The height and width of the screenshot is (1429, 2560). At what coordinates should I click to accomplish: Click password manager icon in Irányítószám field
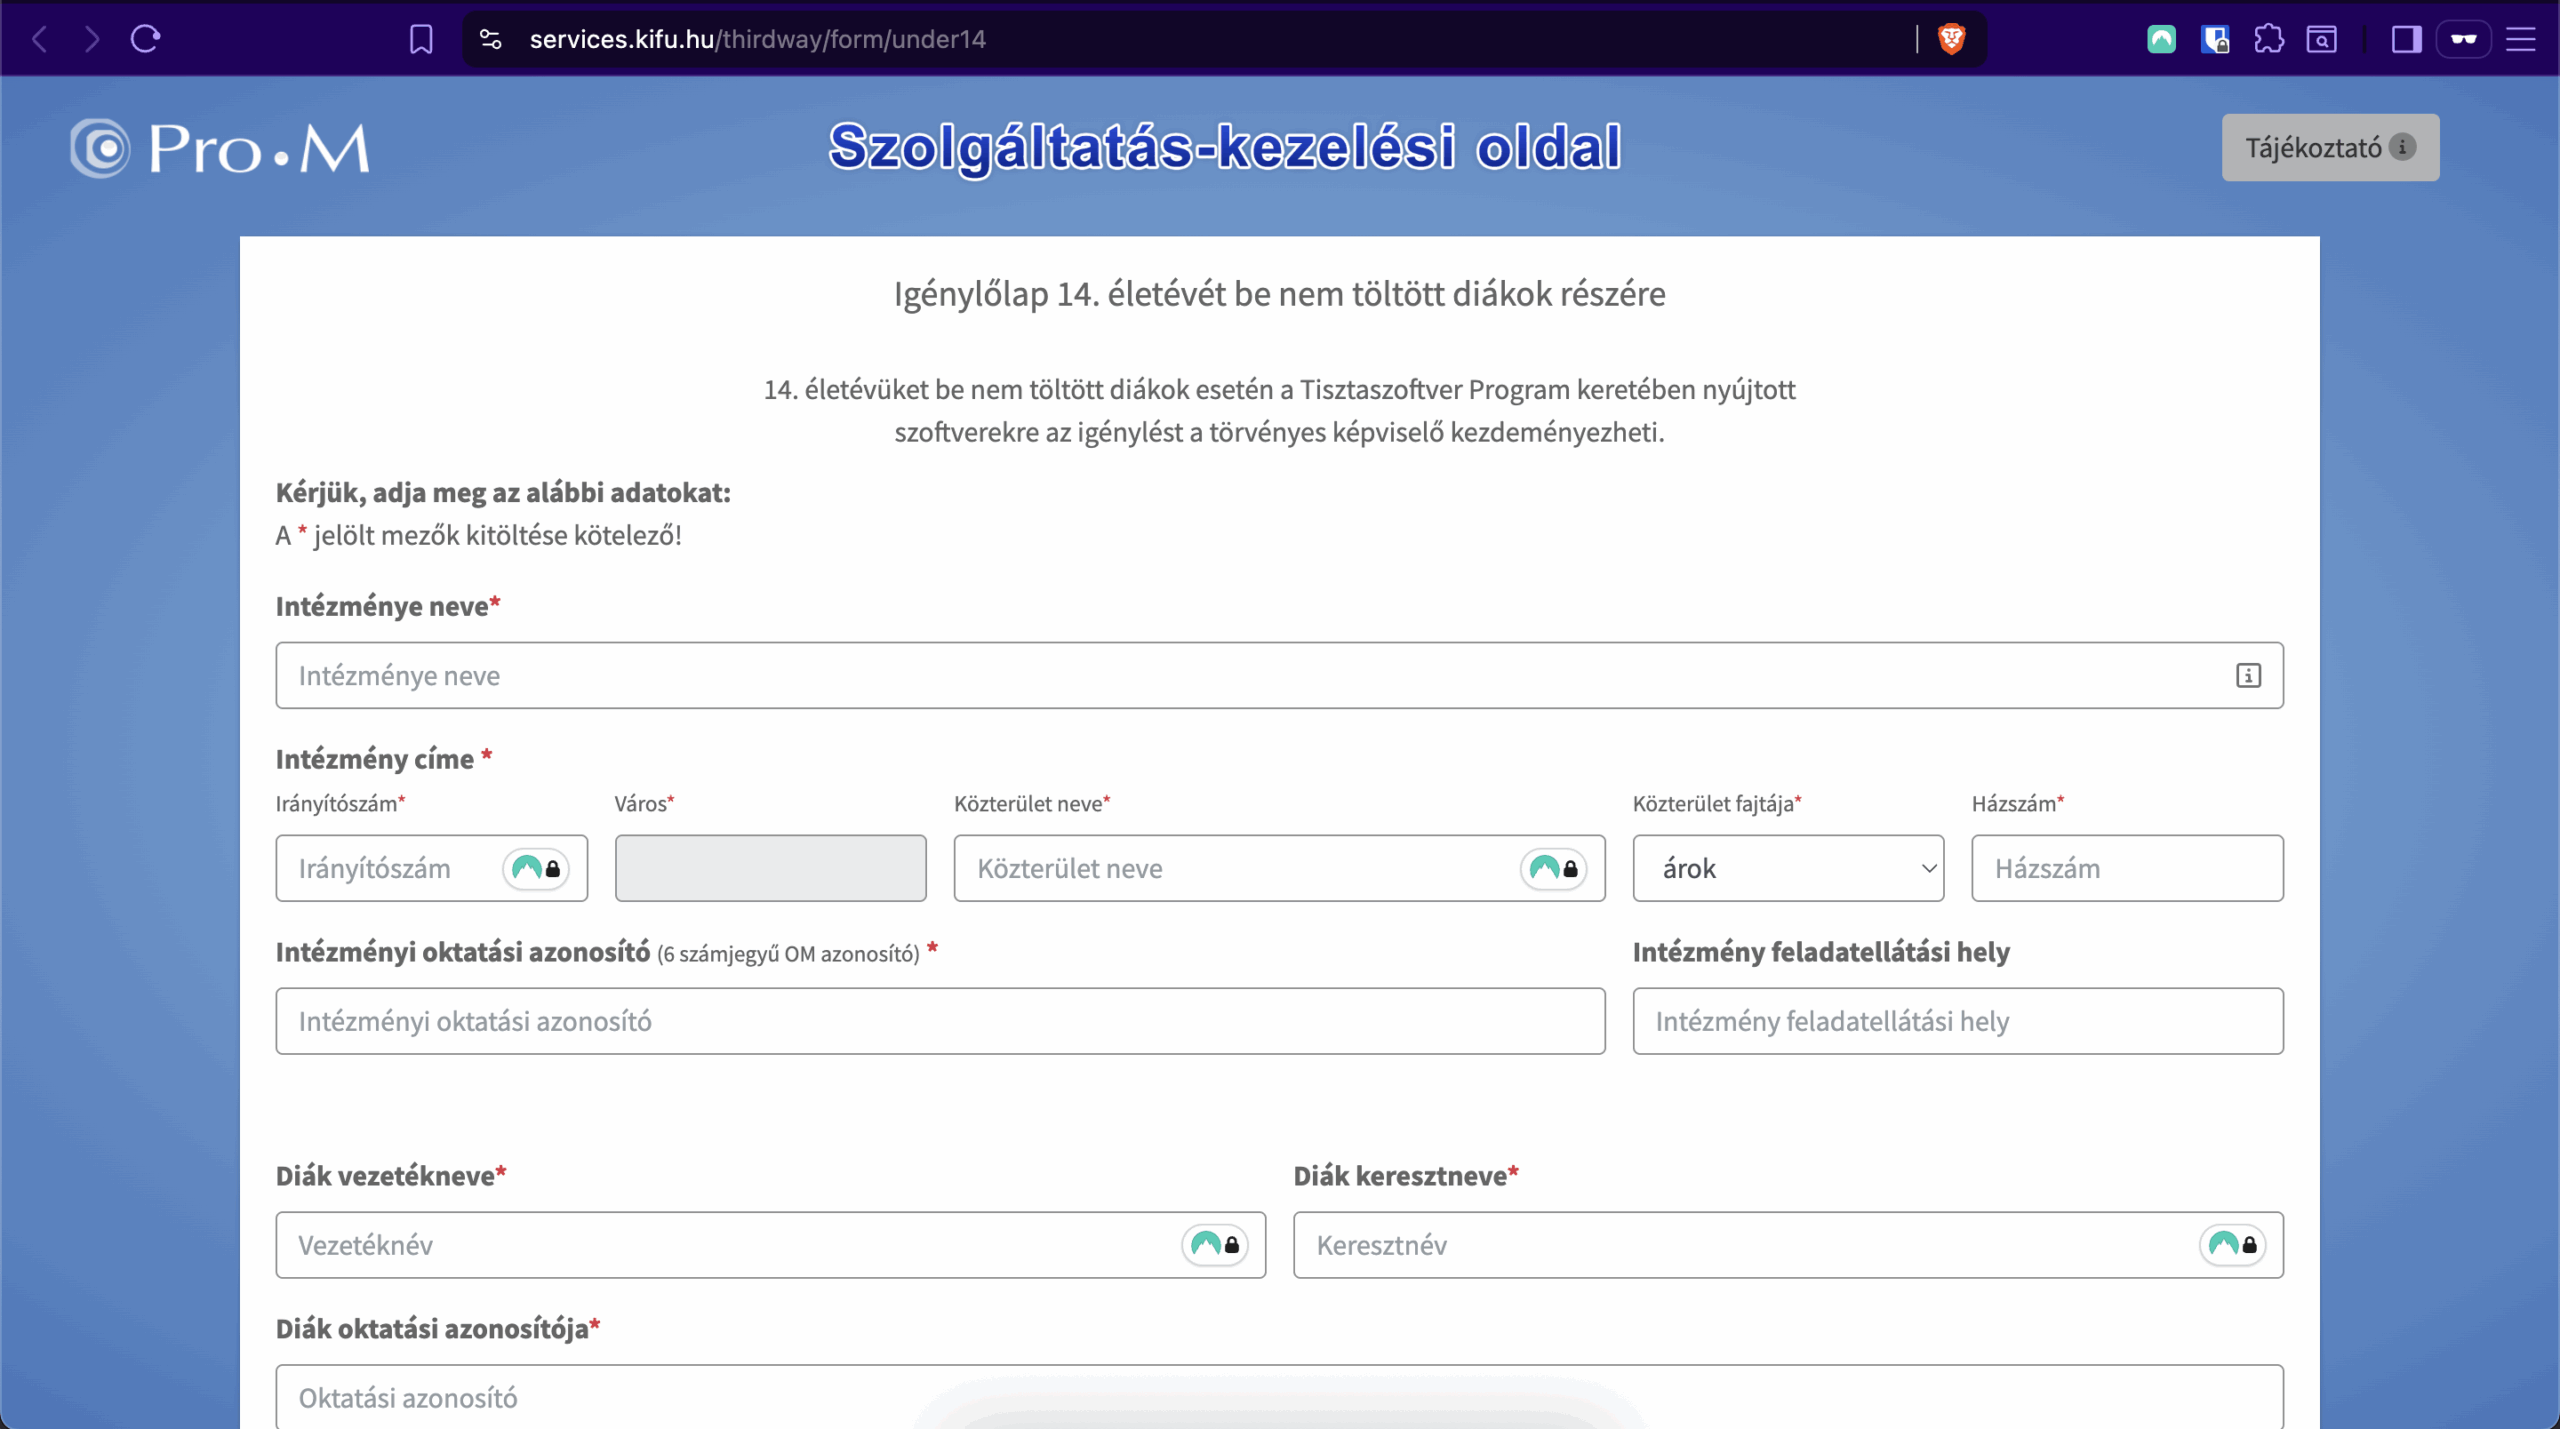click(x=536, y=868)
